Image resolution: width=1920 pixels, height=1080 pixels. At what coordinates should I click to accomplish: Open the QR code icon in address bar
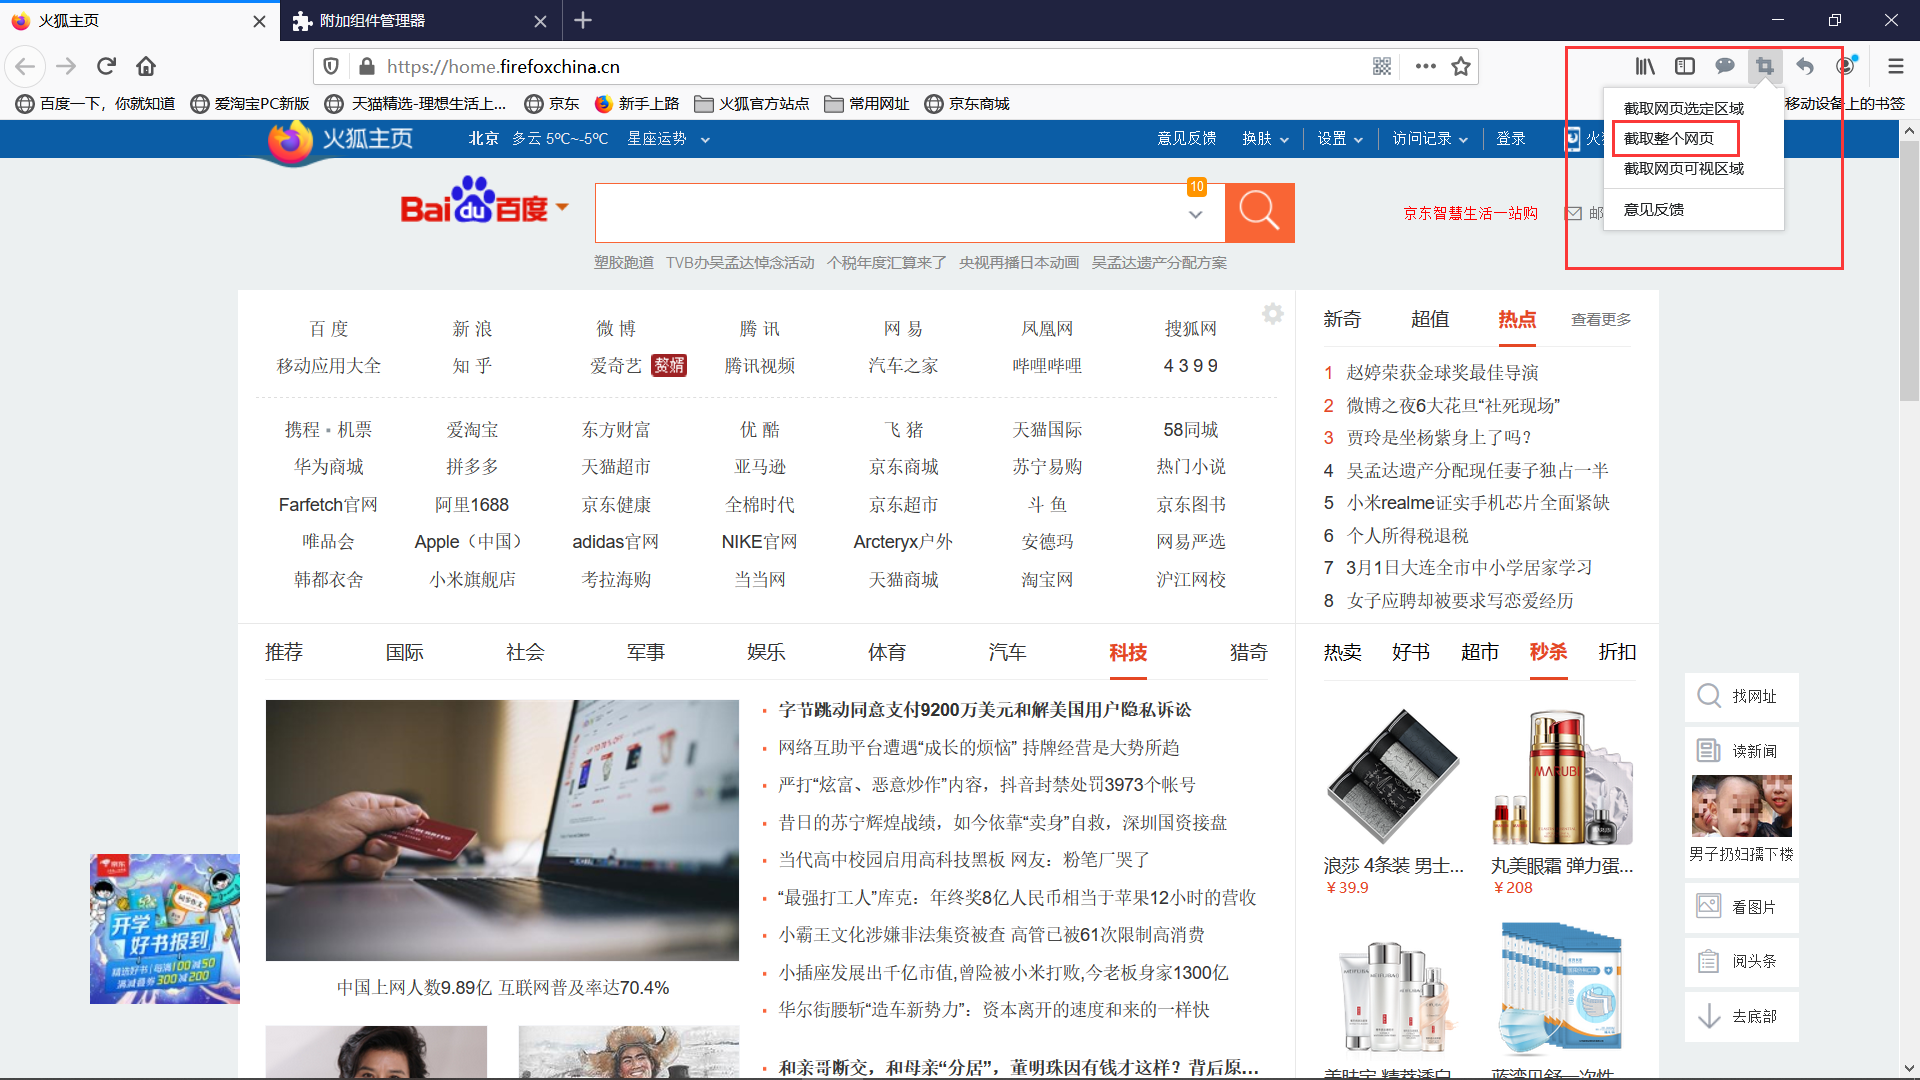[1382, 66]
